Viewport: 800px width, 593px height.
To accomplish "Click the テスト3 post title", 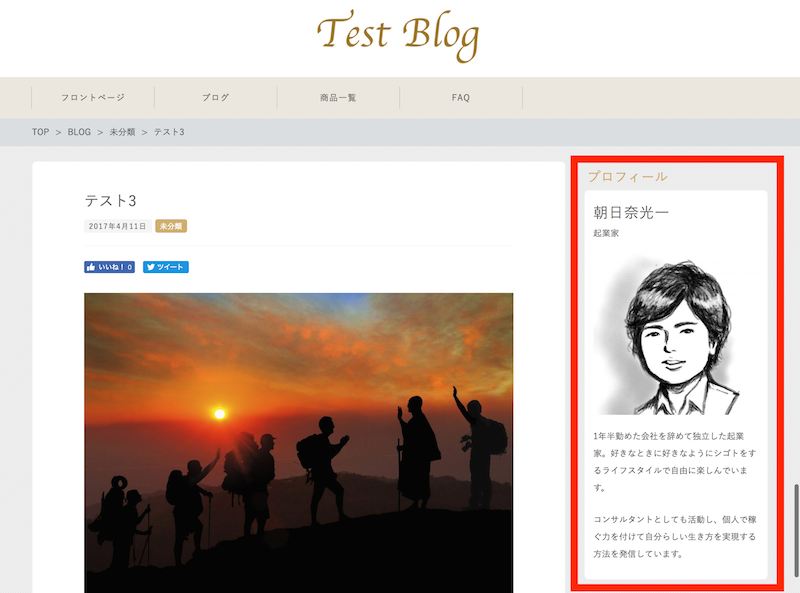I will point(110,201).
